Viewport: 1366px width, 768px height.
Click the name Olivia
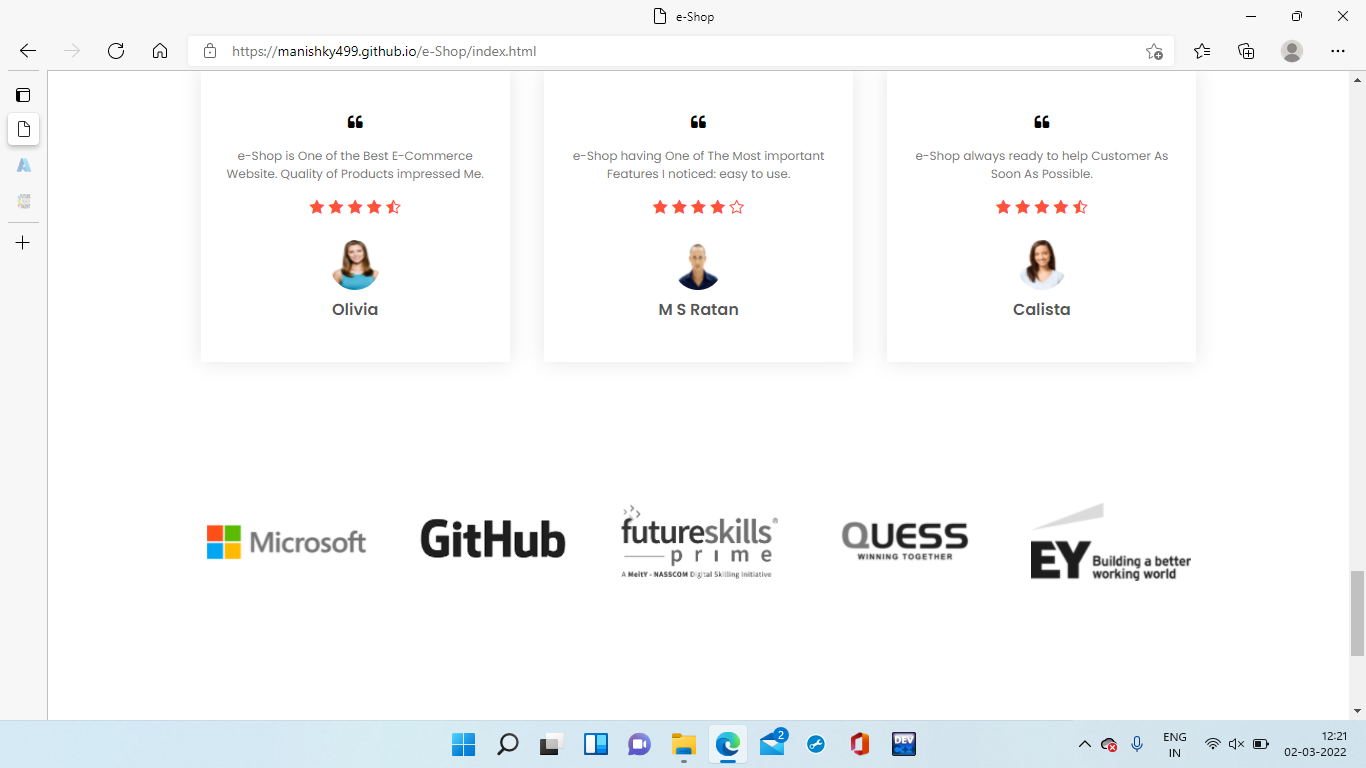click(355, 310)
